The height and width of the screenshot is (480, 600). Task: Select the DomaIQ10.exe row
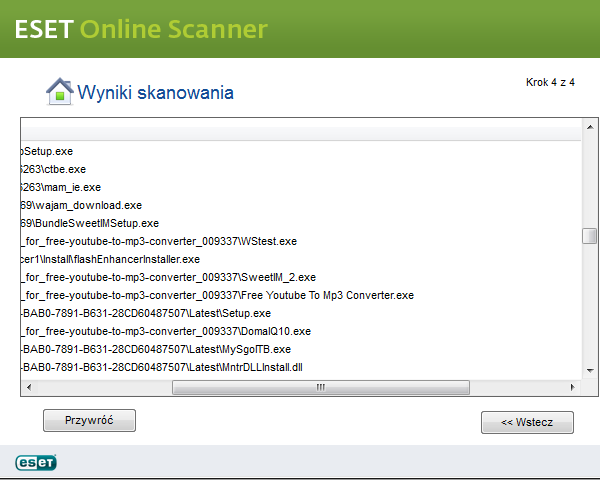point(302,331)
